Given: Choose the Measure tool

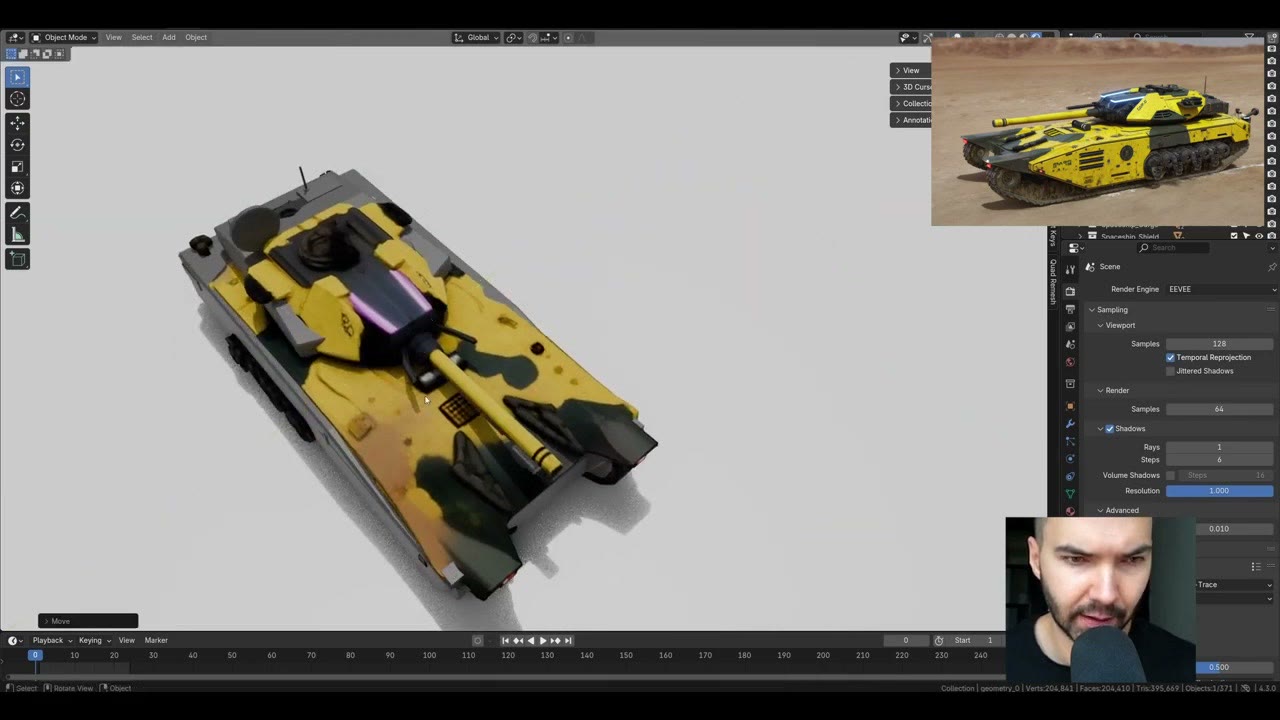Looking at the screenshot, I should [x=17, y=235].
